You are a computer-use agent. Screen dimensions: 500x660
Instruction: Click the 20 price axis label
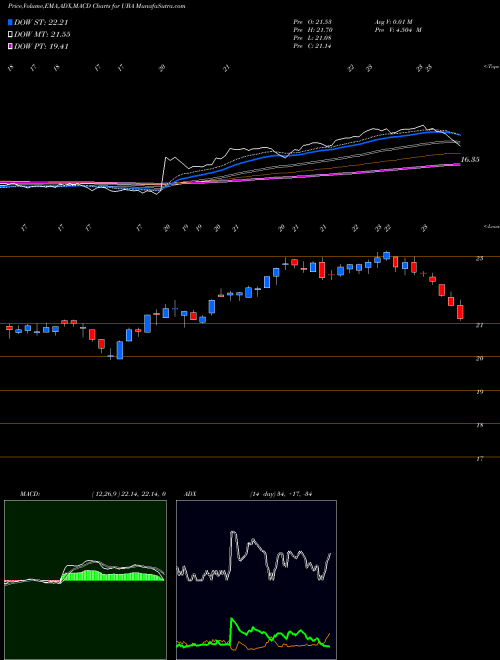point(479,359)
